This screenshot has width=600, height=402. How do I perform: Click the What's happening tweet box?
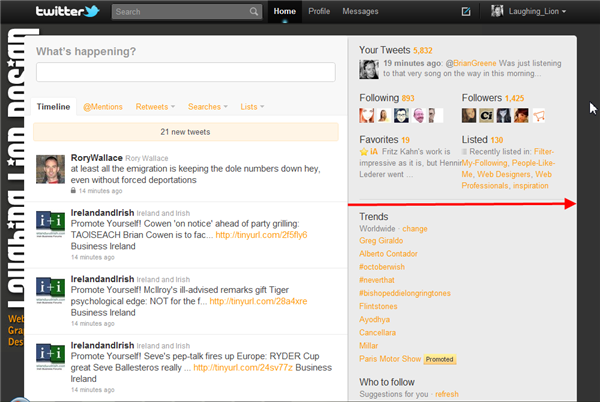click(x=185, y=72)
